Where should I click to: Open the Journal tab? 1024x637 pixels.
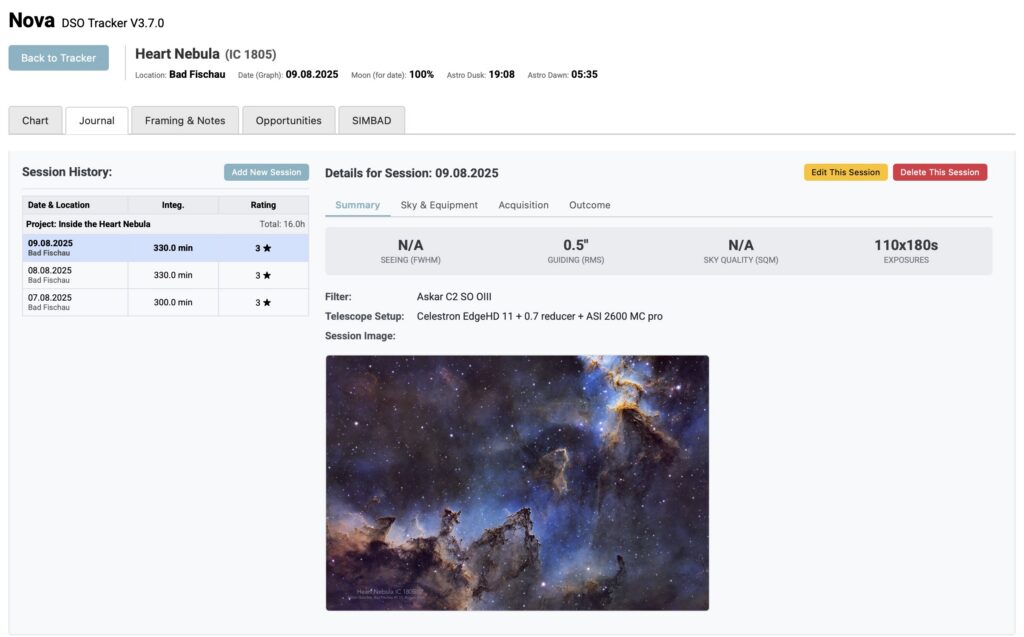pos(96,119)
